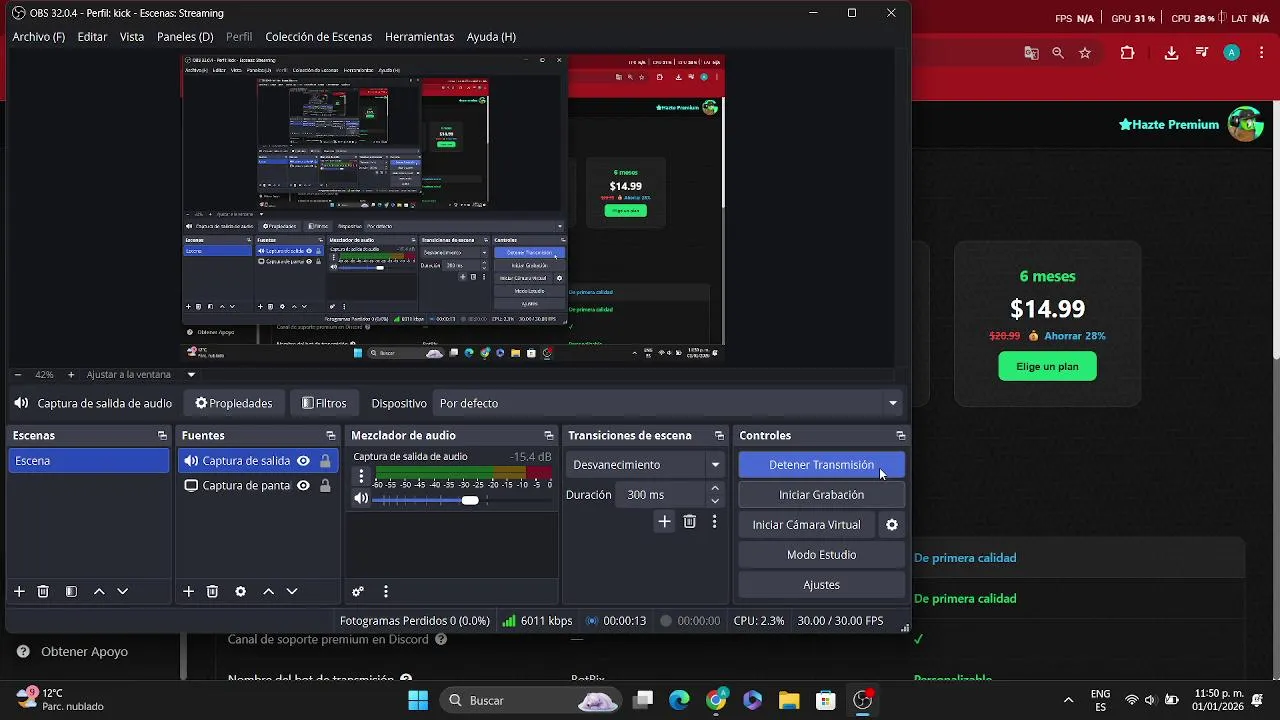Open Propiedades of selected source
Viewport: 1280px width, 720px height.
[x=234, y=404]
